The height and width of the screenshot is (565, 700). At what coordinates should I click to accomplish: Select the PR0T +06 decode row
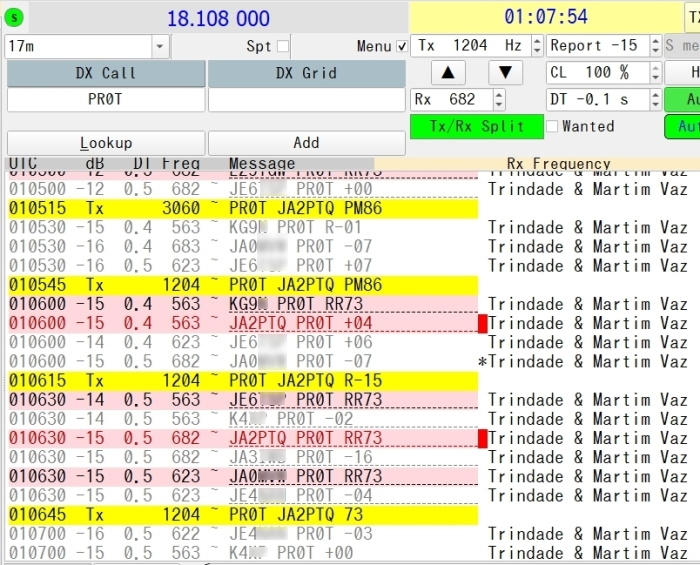coord(243,342)
